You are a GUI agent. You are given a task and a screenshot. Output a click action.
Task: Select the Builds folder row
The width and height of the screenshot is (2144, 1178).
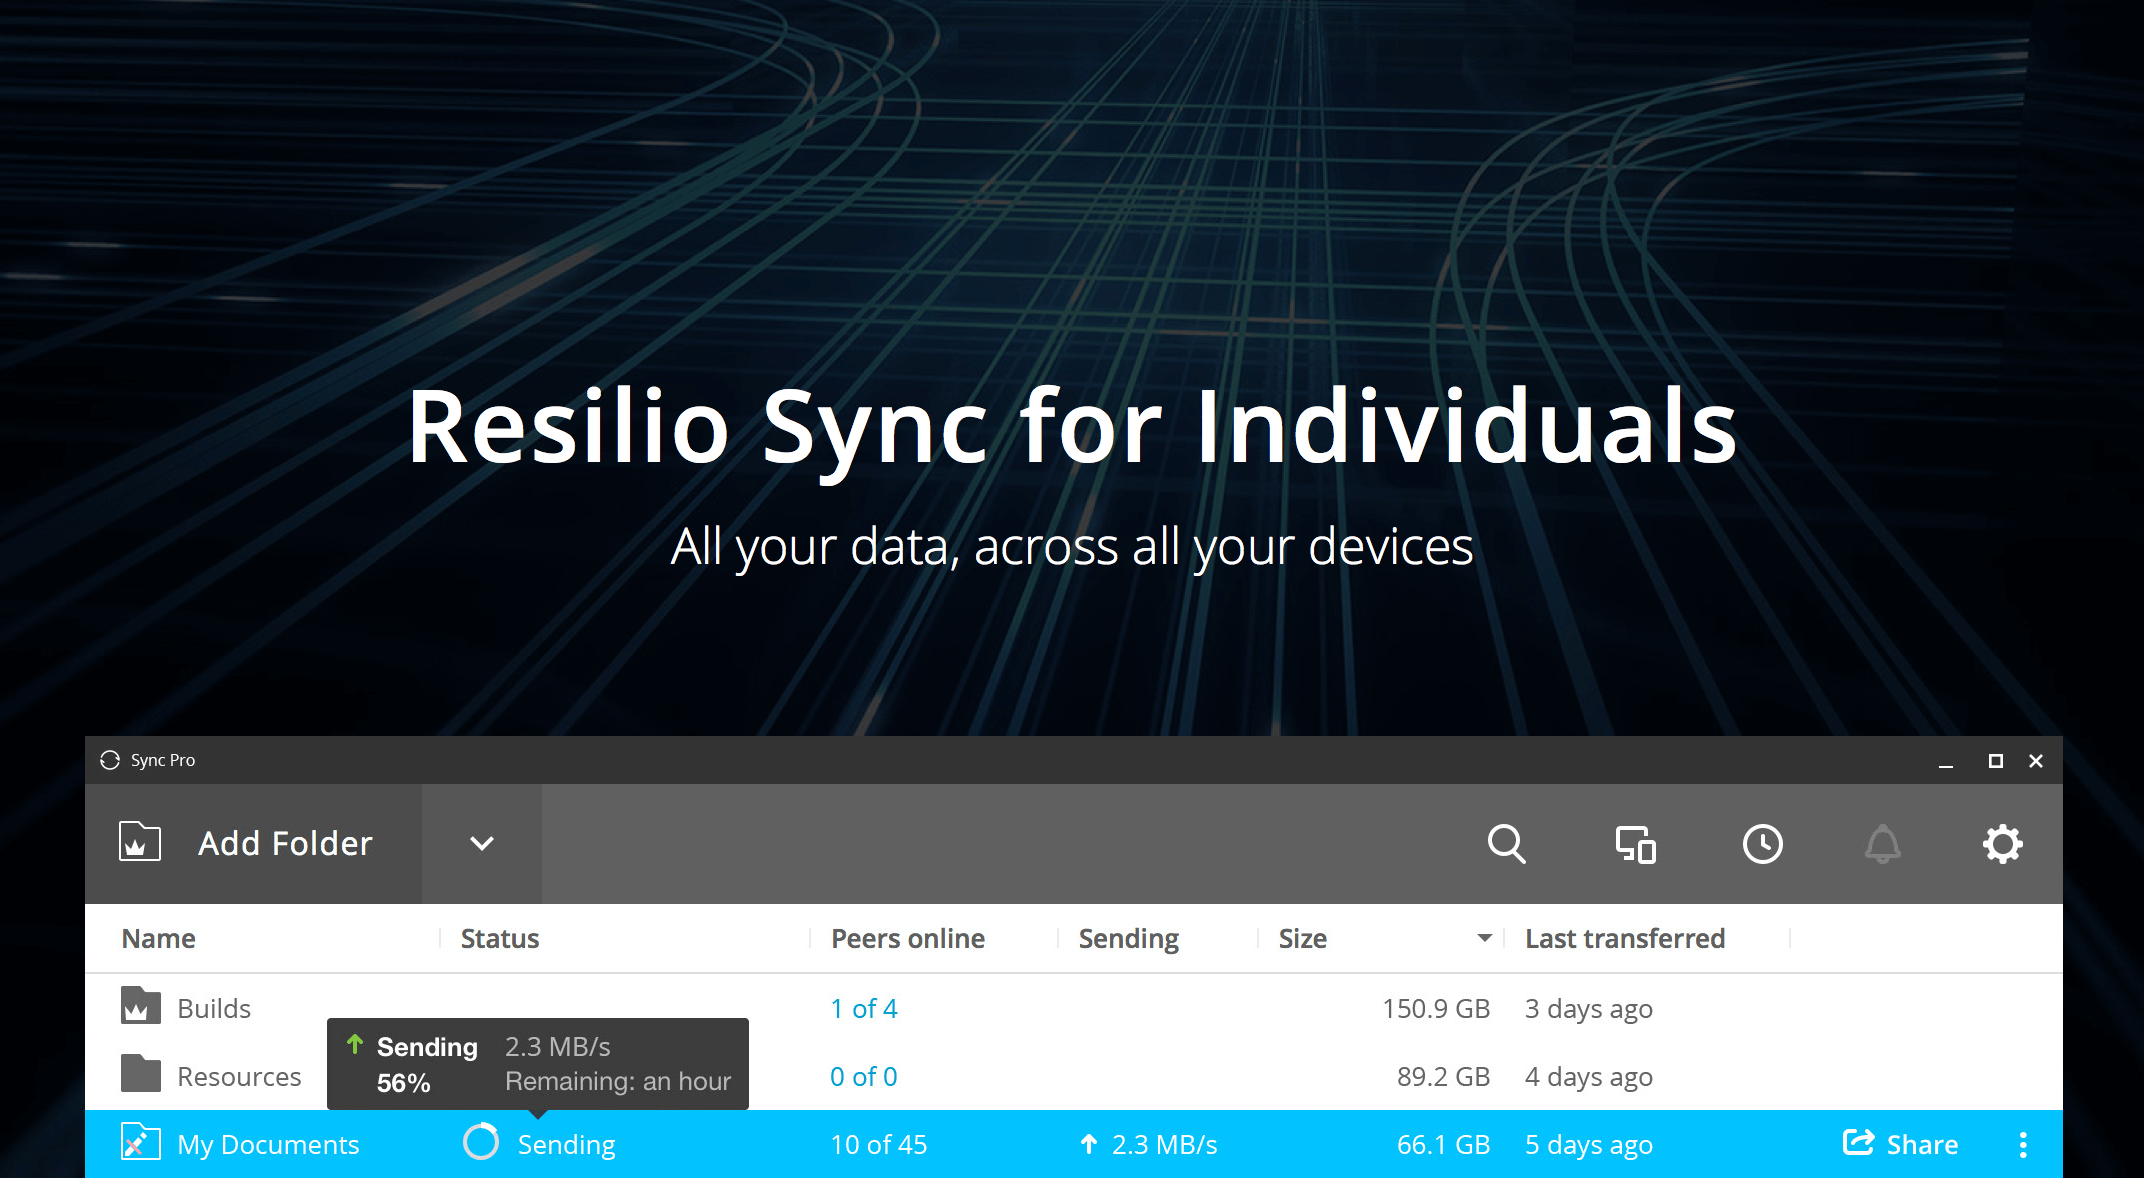1073,1008
